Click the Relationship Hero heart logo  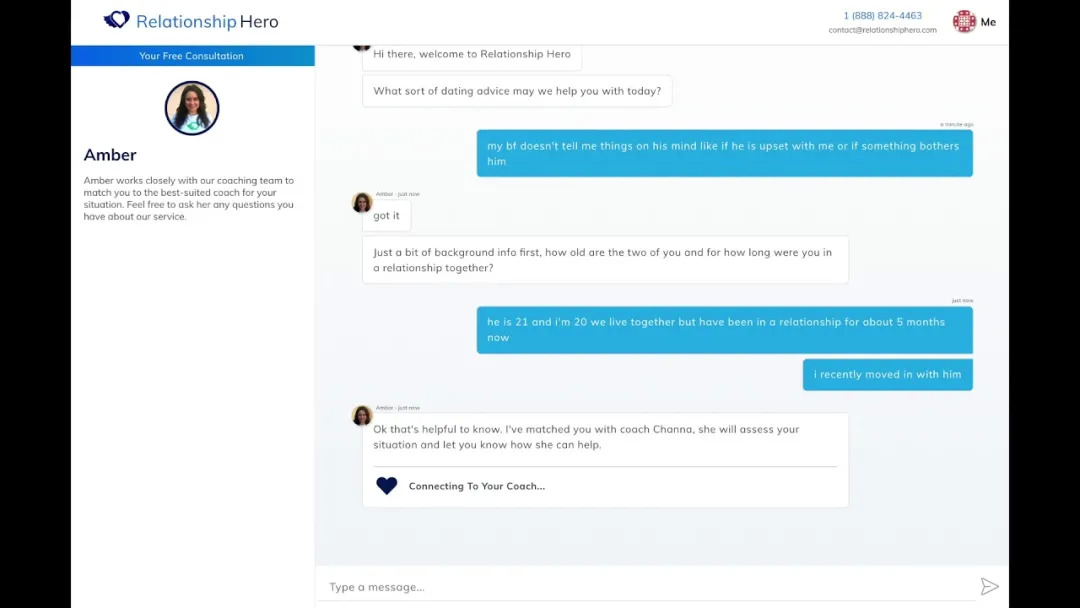(117, 20)
